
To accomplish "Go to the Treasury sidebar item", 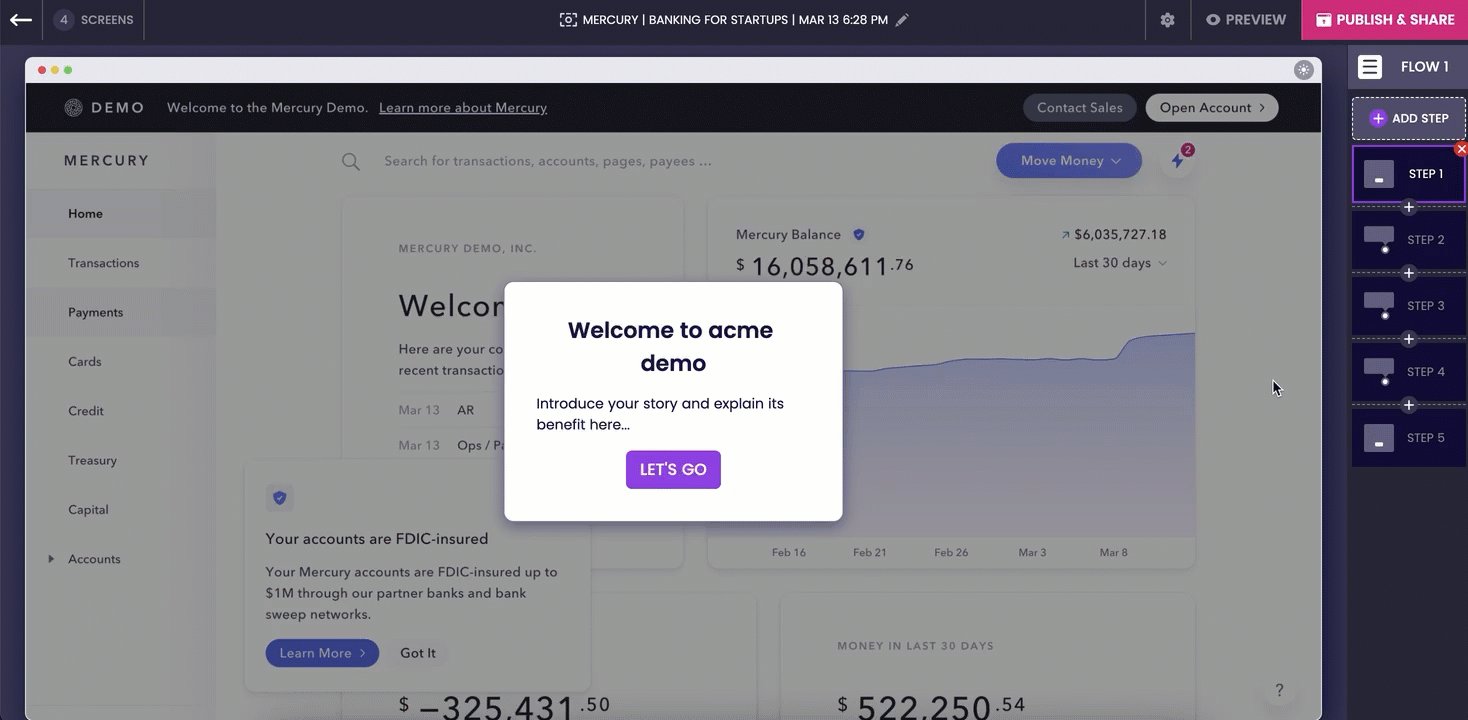I will tap(92, 460).
